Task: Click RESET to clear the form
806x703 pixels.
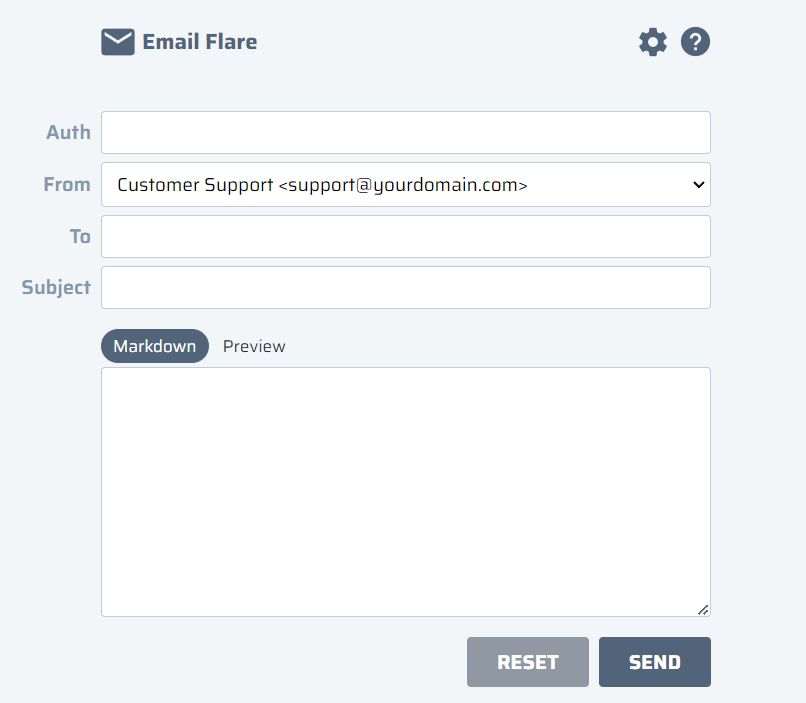Action: (x=527, y=661)
